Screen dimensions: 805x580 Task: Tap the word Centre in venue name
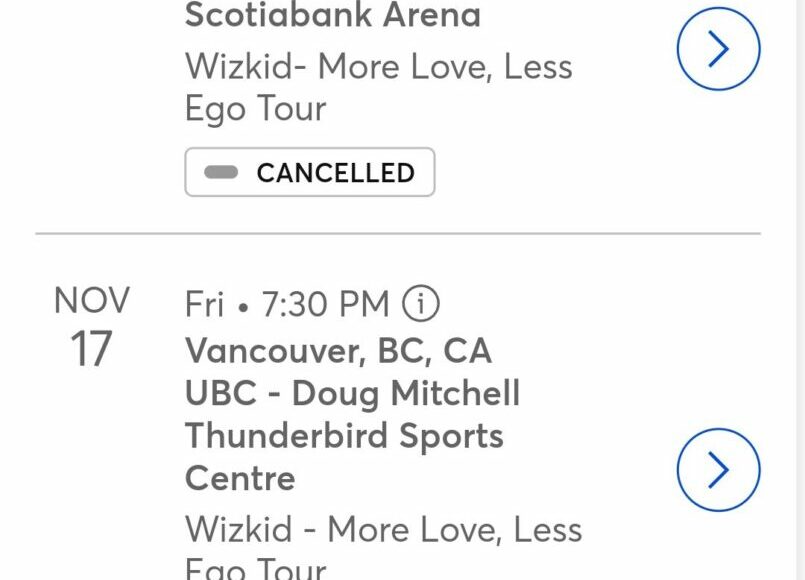240,478
